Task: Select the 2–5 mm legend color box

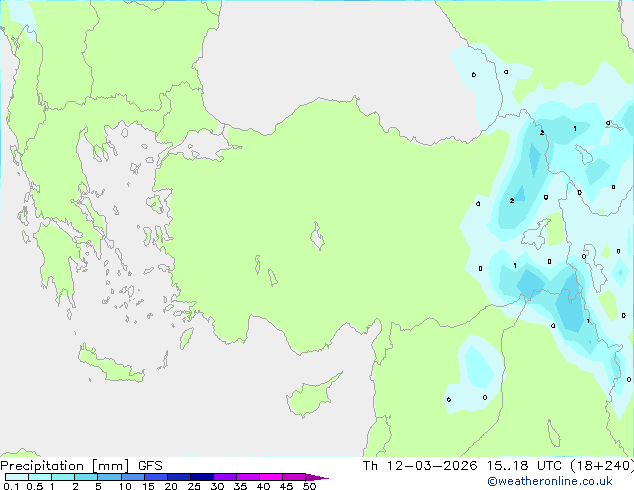Action: pos(86,477)
